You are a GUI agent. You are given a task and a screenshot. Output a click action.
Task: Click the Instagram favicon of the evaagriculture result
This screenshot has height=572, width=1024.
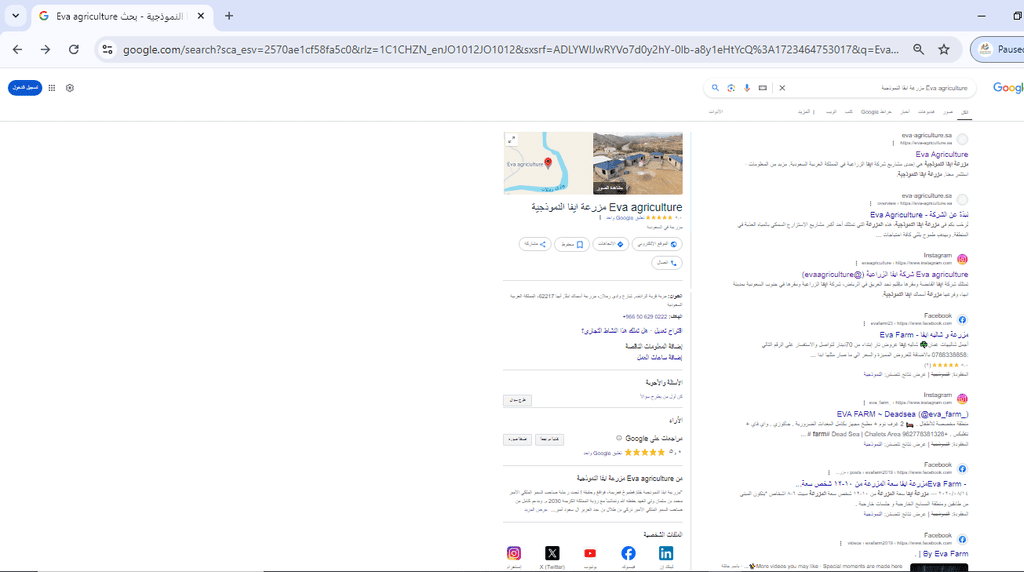coord(962,259)
